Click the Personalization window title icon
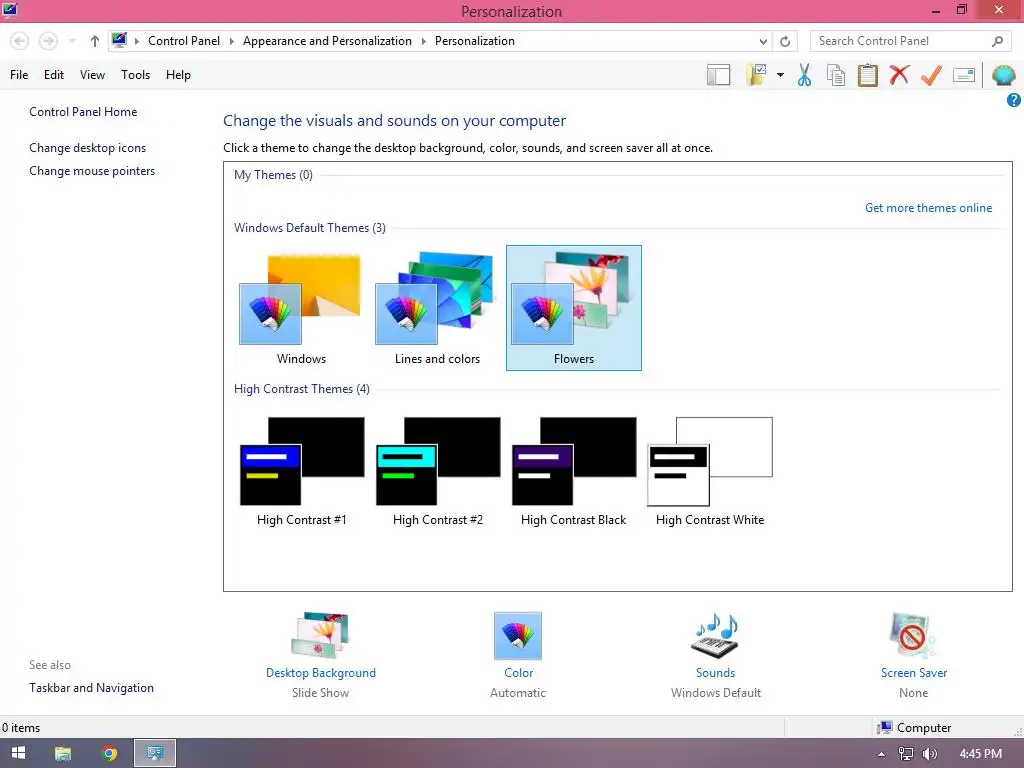 pyautogui.click(x=10, y=10)
